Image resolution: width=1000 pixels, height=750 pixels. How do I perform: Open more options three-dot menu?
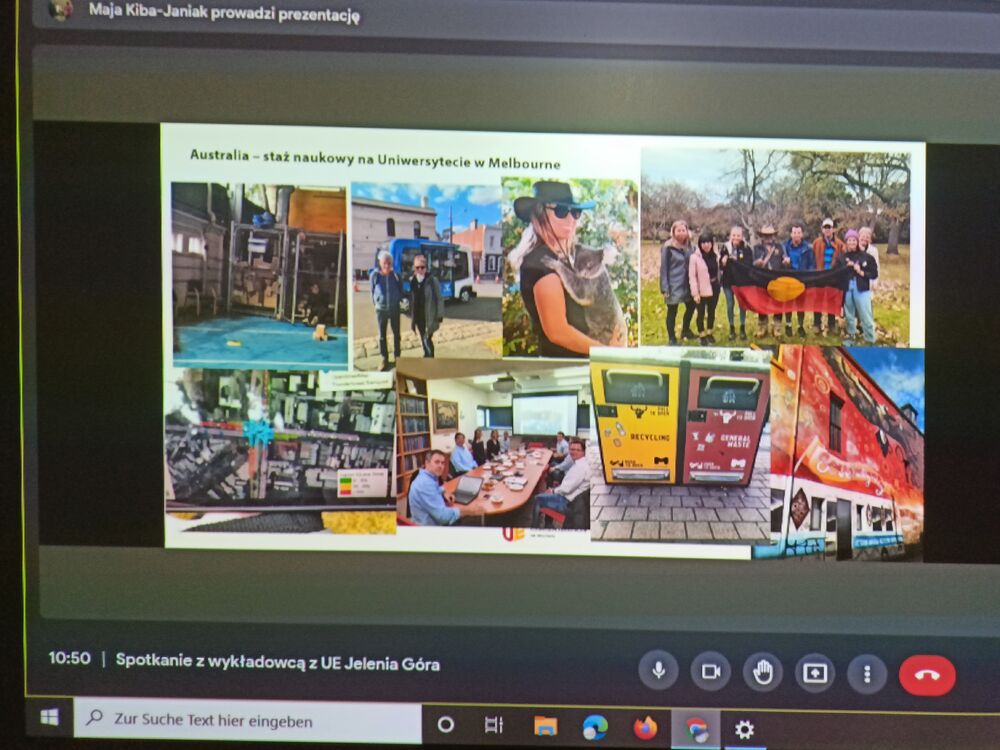[x=867, y=674]
